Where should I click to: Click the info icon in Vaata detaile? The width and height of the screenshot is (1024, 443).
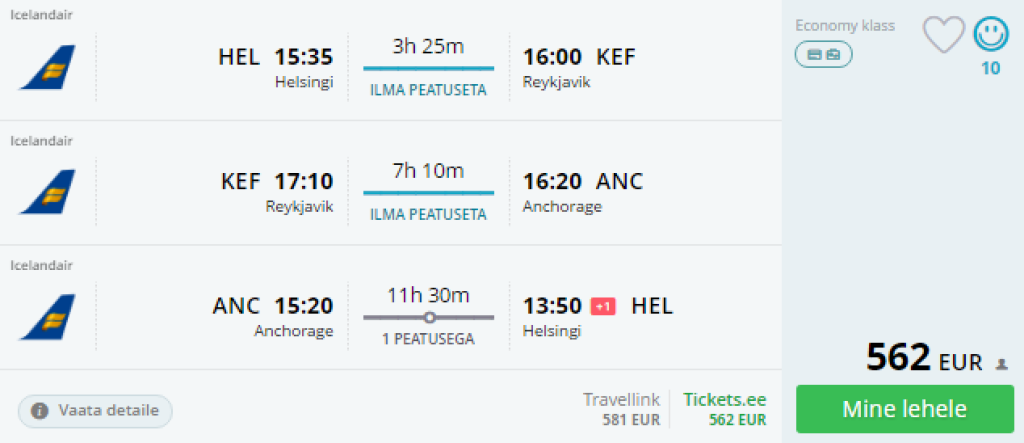point(40,410)
